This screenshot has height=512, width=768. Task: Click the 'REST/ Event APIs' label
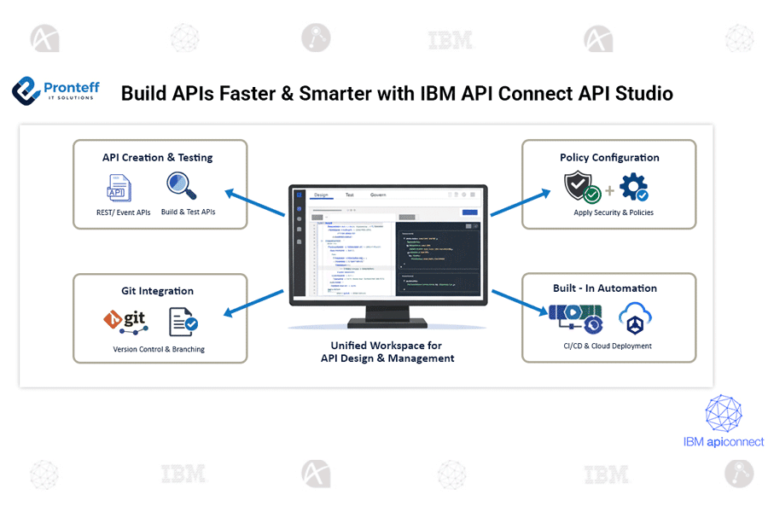coord(123,212)
